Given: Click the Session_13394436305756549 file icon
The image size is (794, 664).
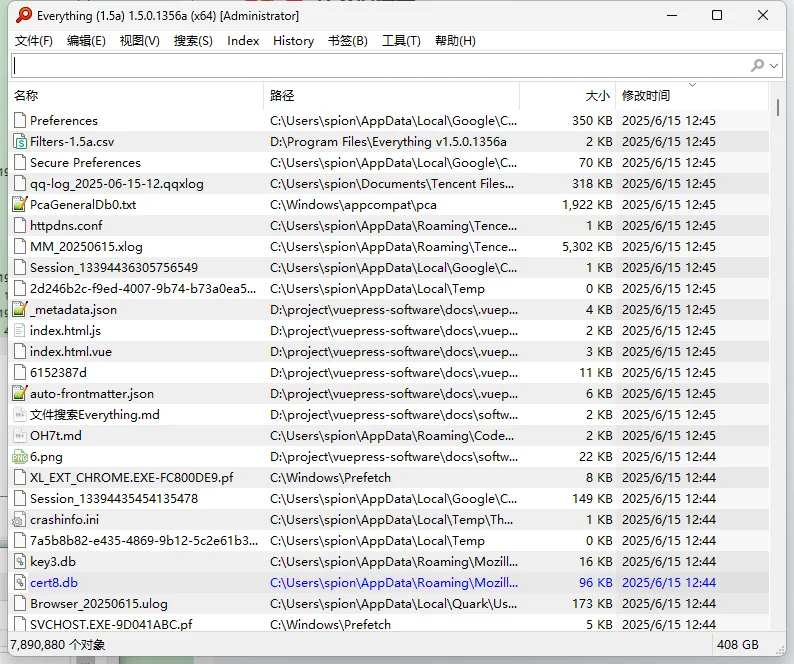Looking at the screenshot, I should [x=20, y=267].
